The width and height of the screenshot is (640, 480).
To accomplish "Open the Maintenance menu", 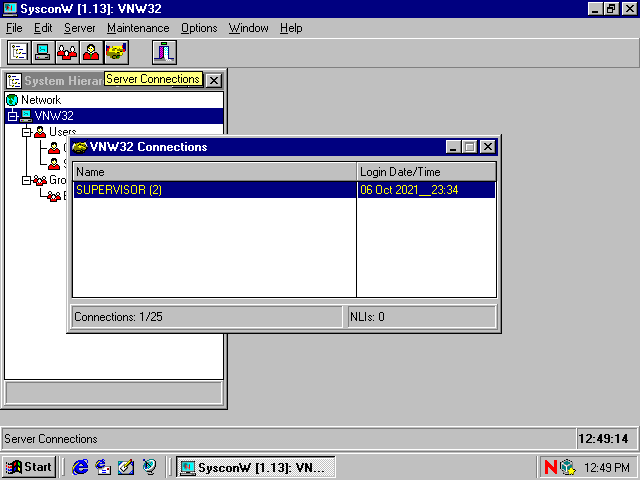I will click(x=138, y=28).
